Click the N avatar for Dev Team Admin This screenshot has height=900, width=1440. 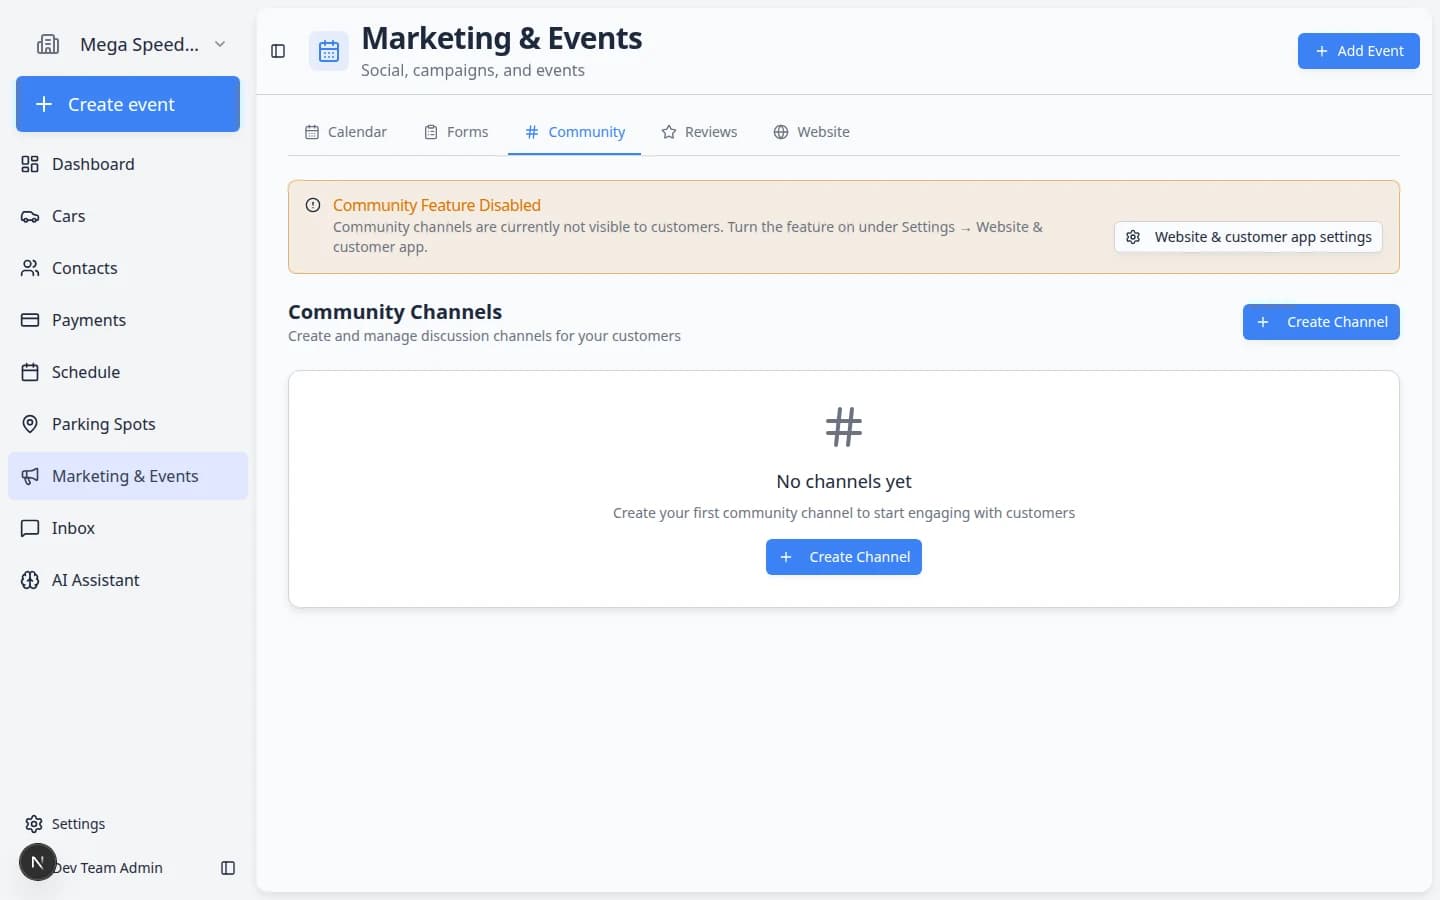(x=37, y=862)
